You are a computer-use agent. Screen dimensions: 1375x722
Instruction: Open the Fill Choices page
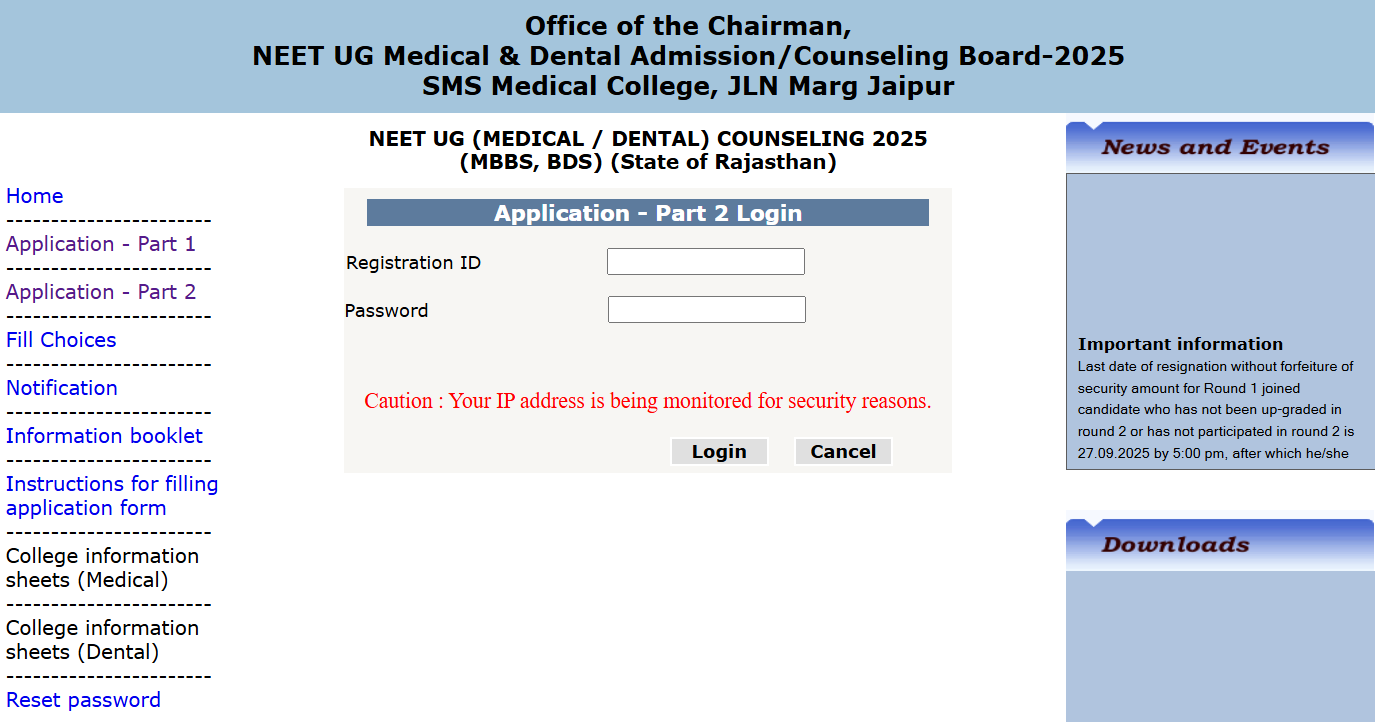(61, 340)
